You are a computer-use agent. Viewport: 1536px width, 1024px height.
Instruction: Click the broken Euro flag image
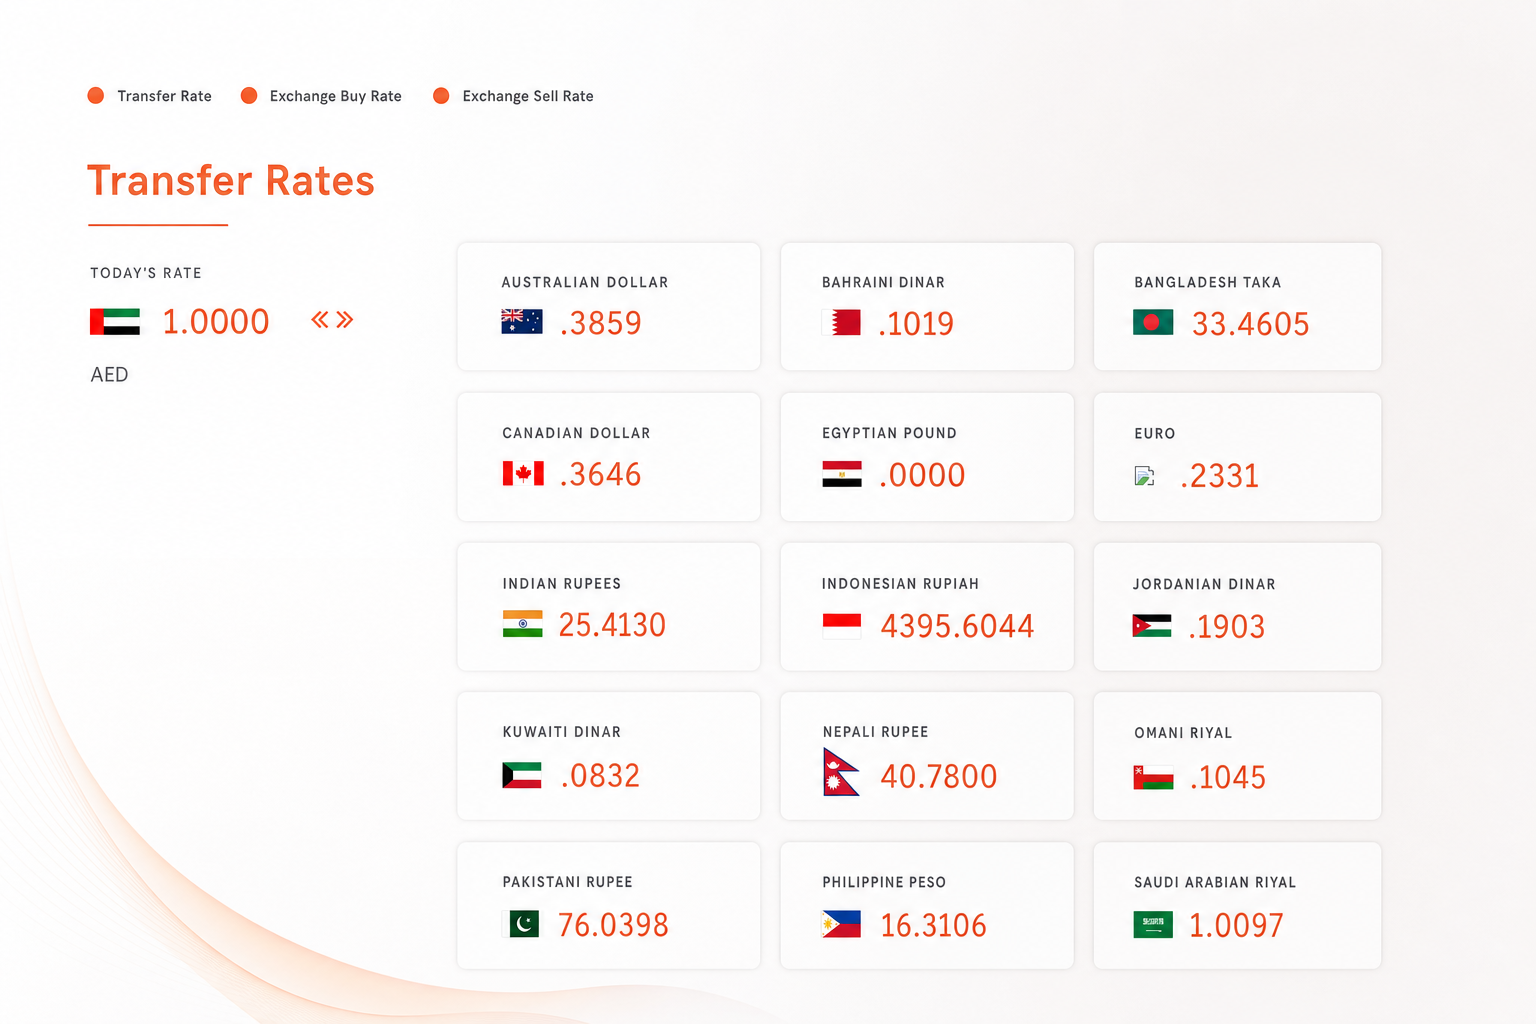click(1145, 476)
